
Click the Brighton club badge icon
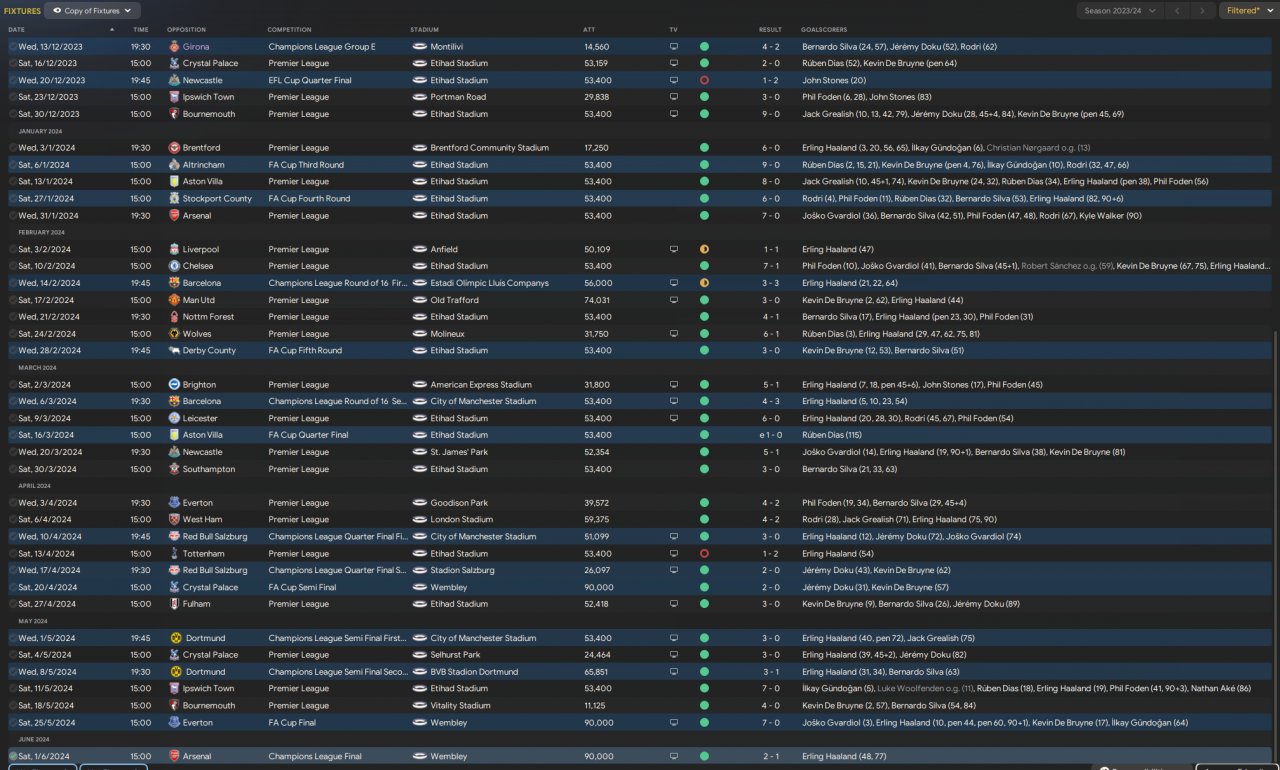click(x=174, y=385)
